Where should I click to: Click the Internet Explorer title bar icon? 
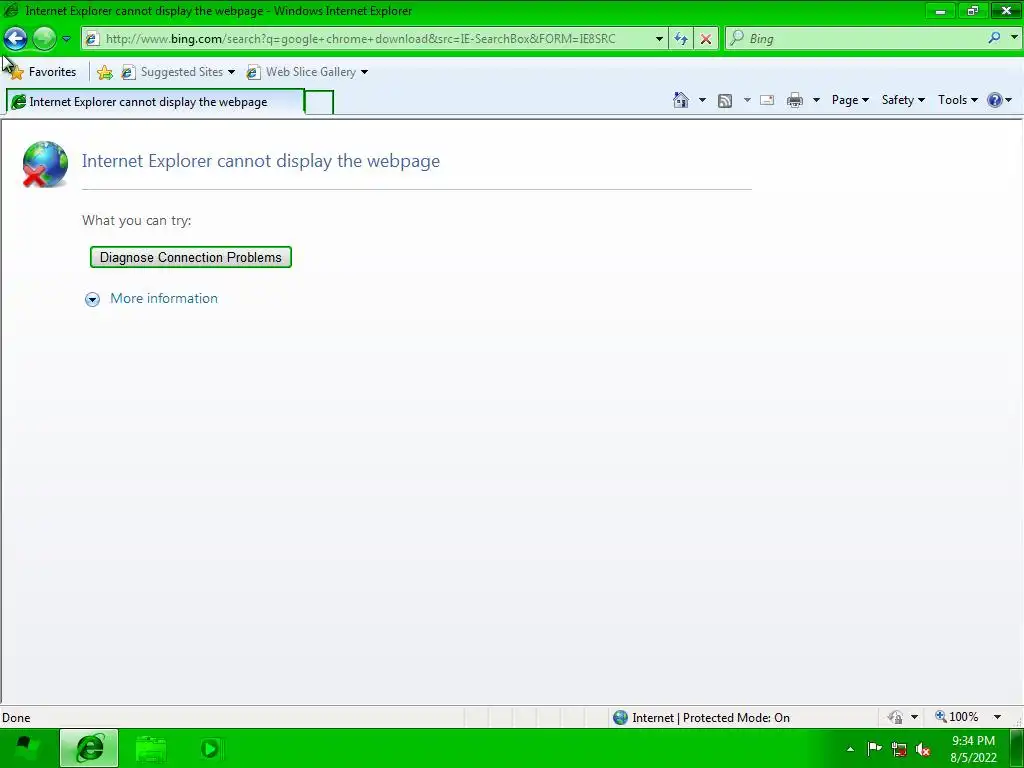11,10
